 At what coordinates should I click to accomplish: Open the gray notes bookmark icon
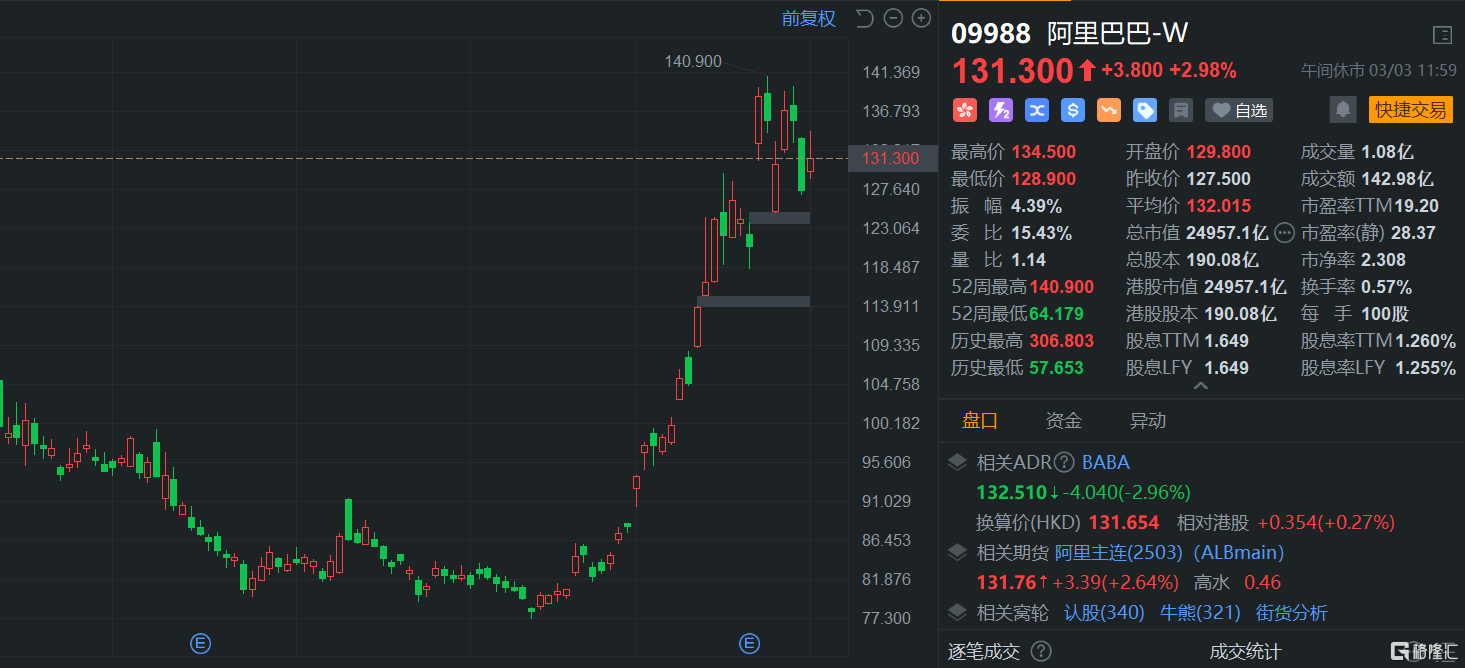1180,110
